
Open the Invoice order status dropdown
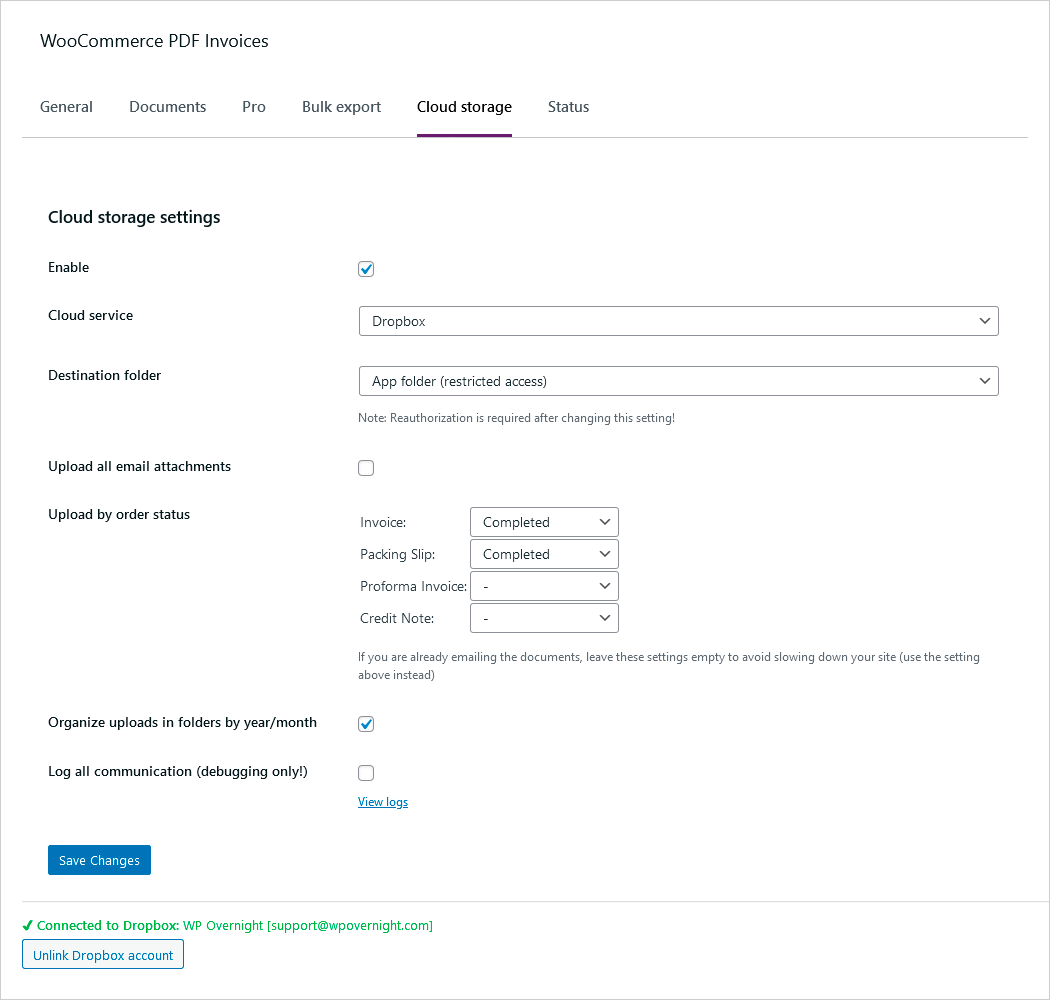pyautogui.click(x=544, y=522)
